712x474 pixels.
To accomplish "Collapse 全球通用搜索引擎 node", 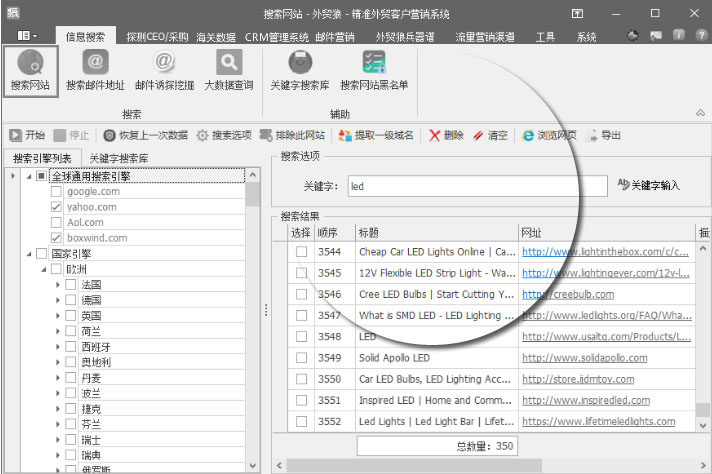I will [x=27, y=176].
